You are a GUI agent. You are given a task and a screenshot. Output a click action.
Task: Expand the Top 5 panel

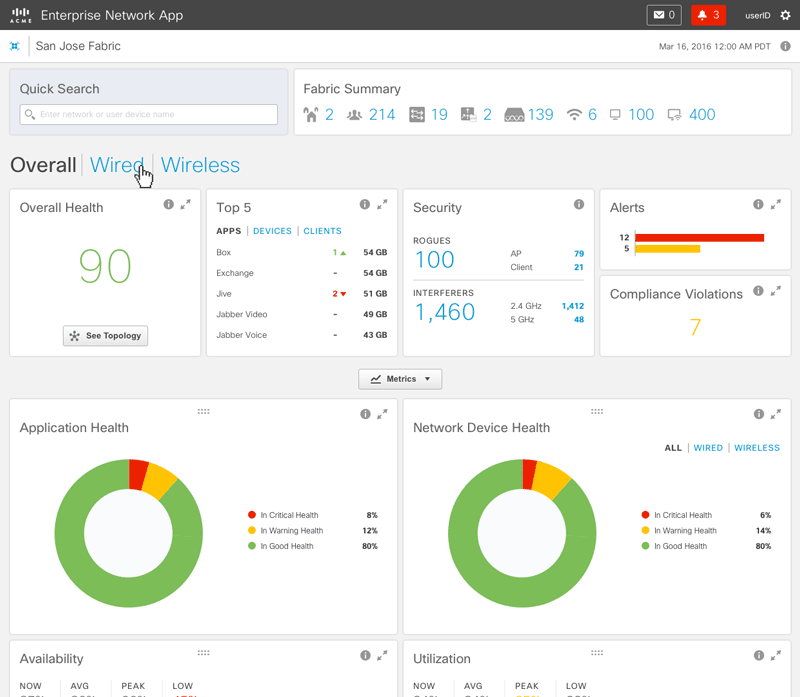(382, 204)
